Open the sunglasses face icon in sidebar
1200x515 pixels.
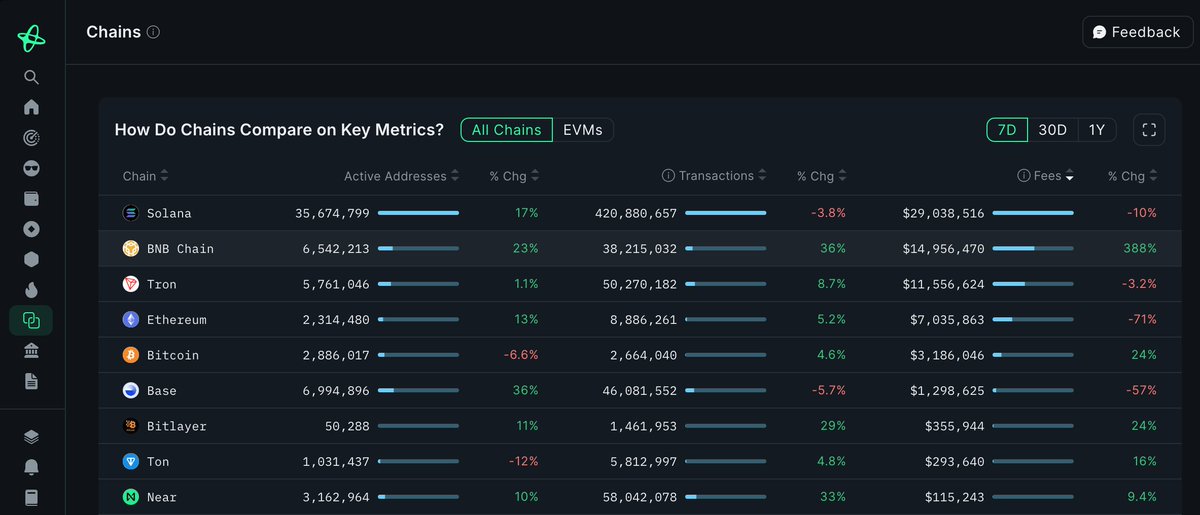[31, 168]
